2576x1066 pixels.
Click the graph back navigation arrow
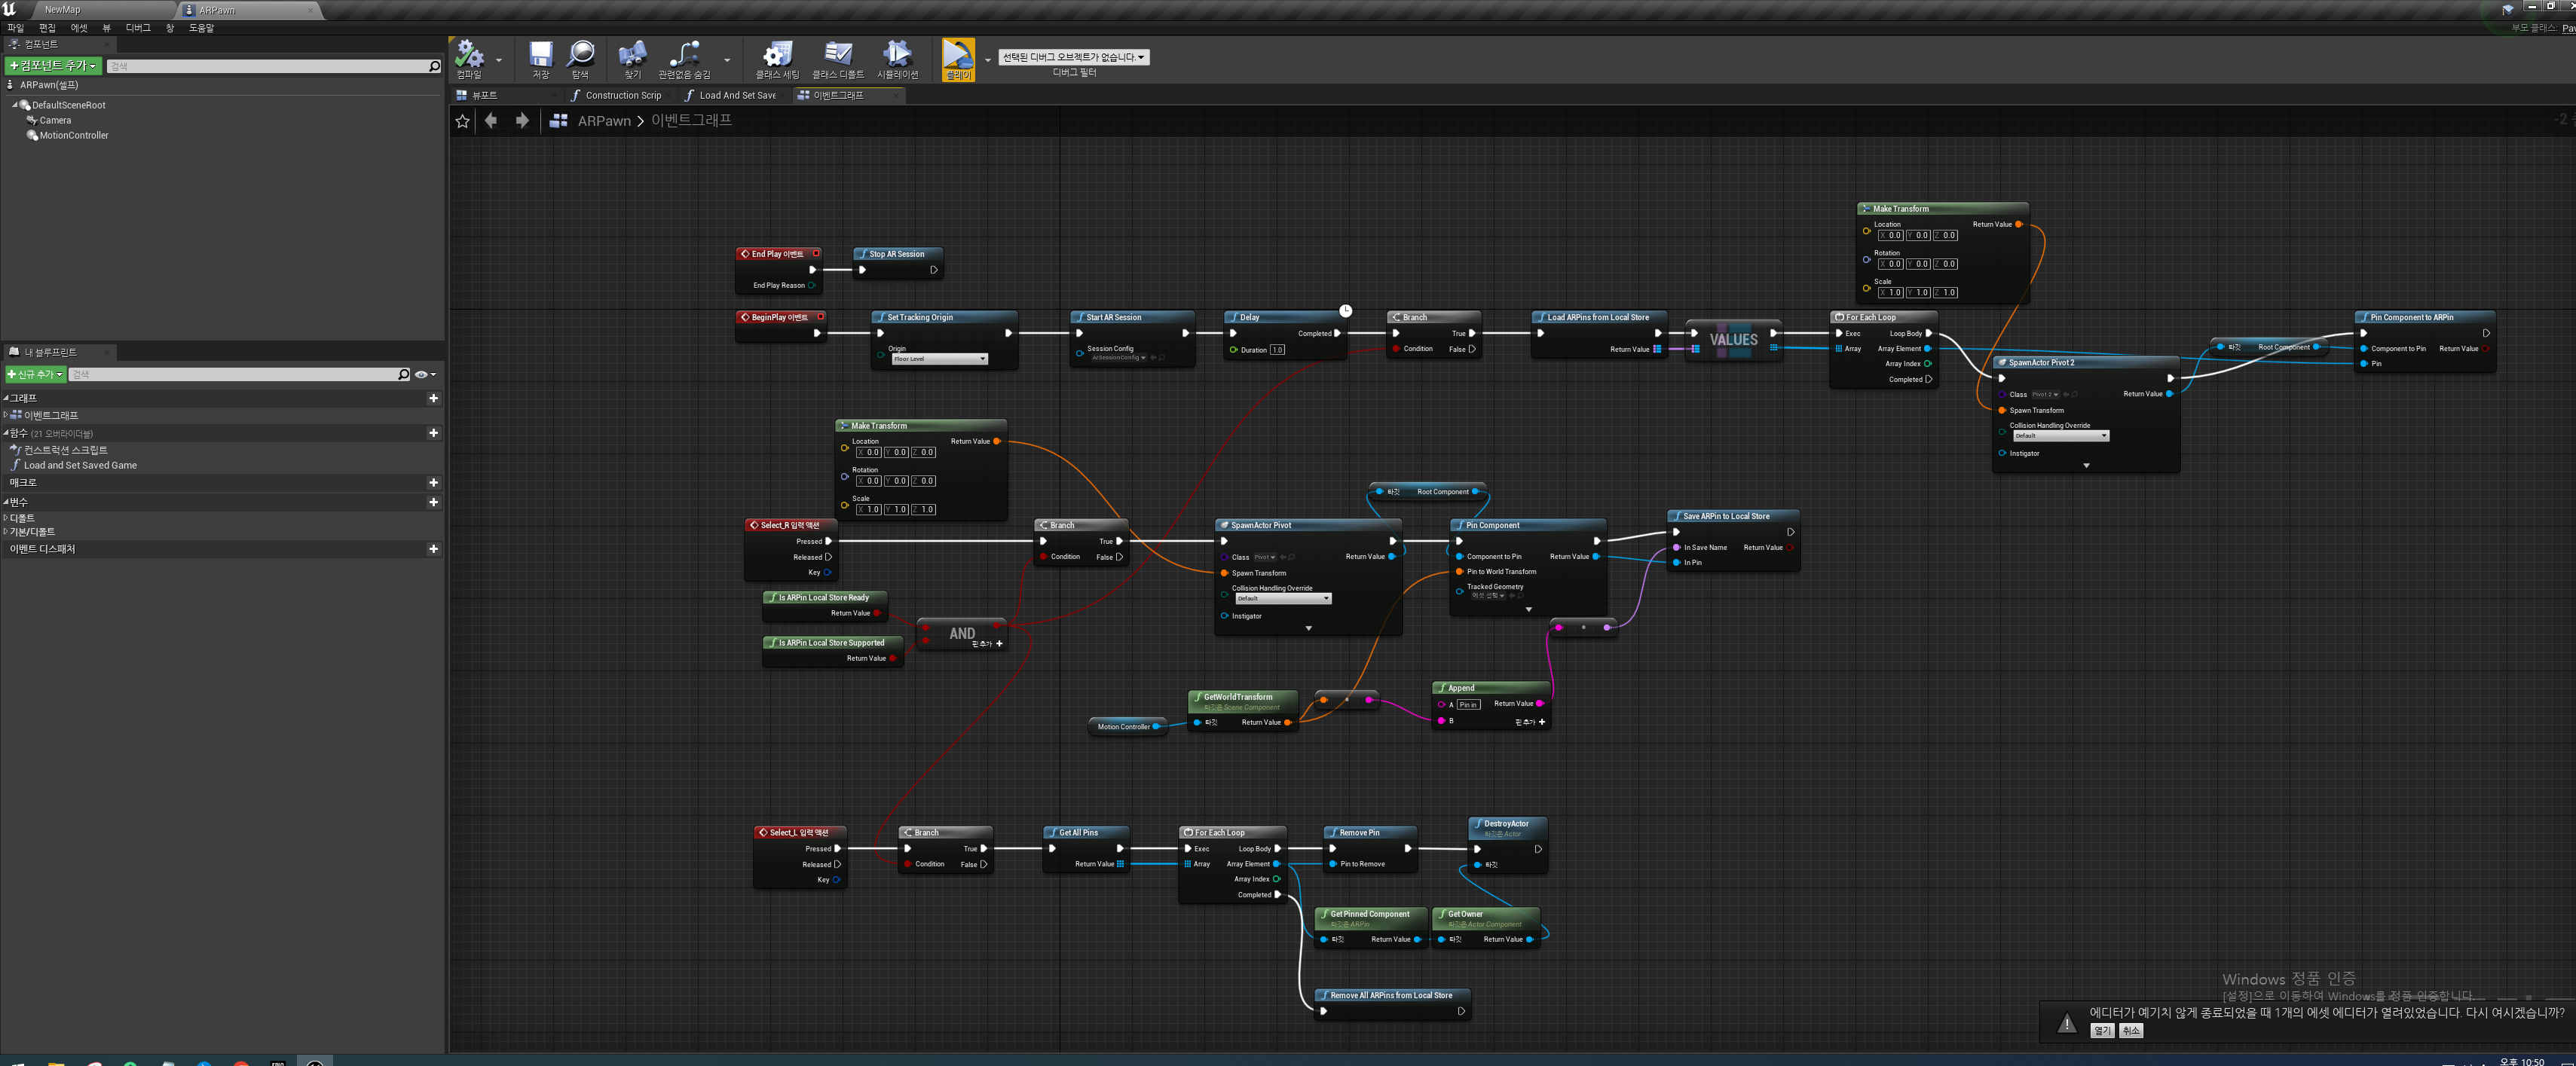[x=491, y=121]
